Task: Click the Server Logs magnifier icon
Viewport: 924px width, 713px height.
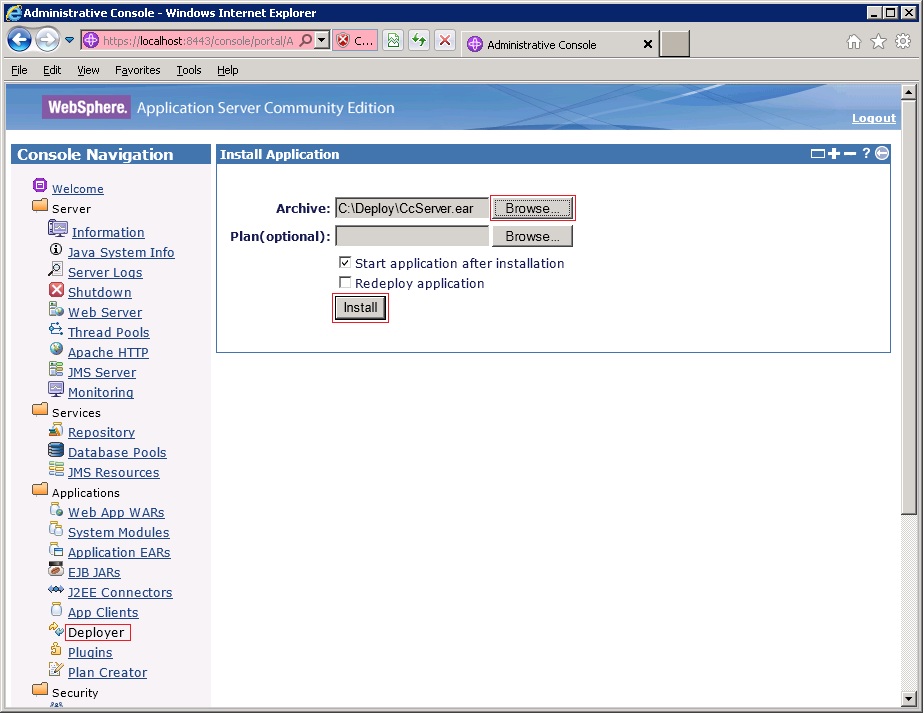Action: 55,269
